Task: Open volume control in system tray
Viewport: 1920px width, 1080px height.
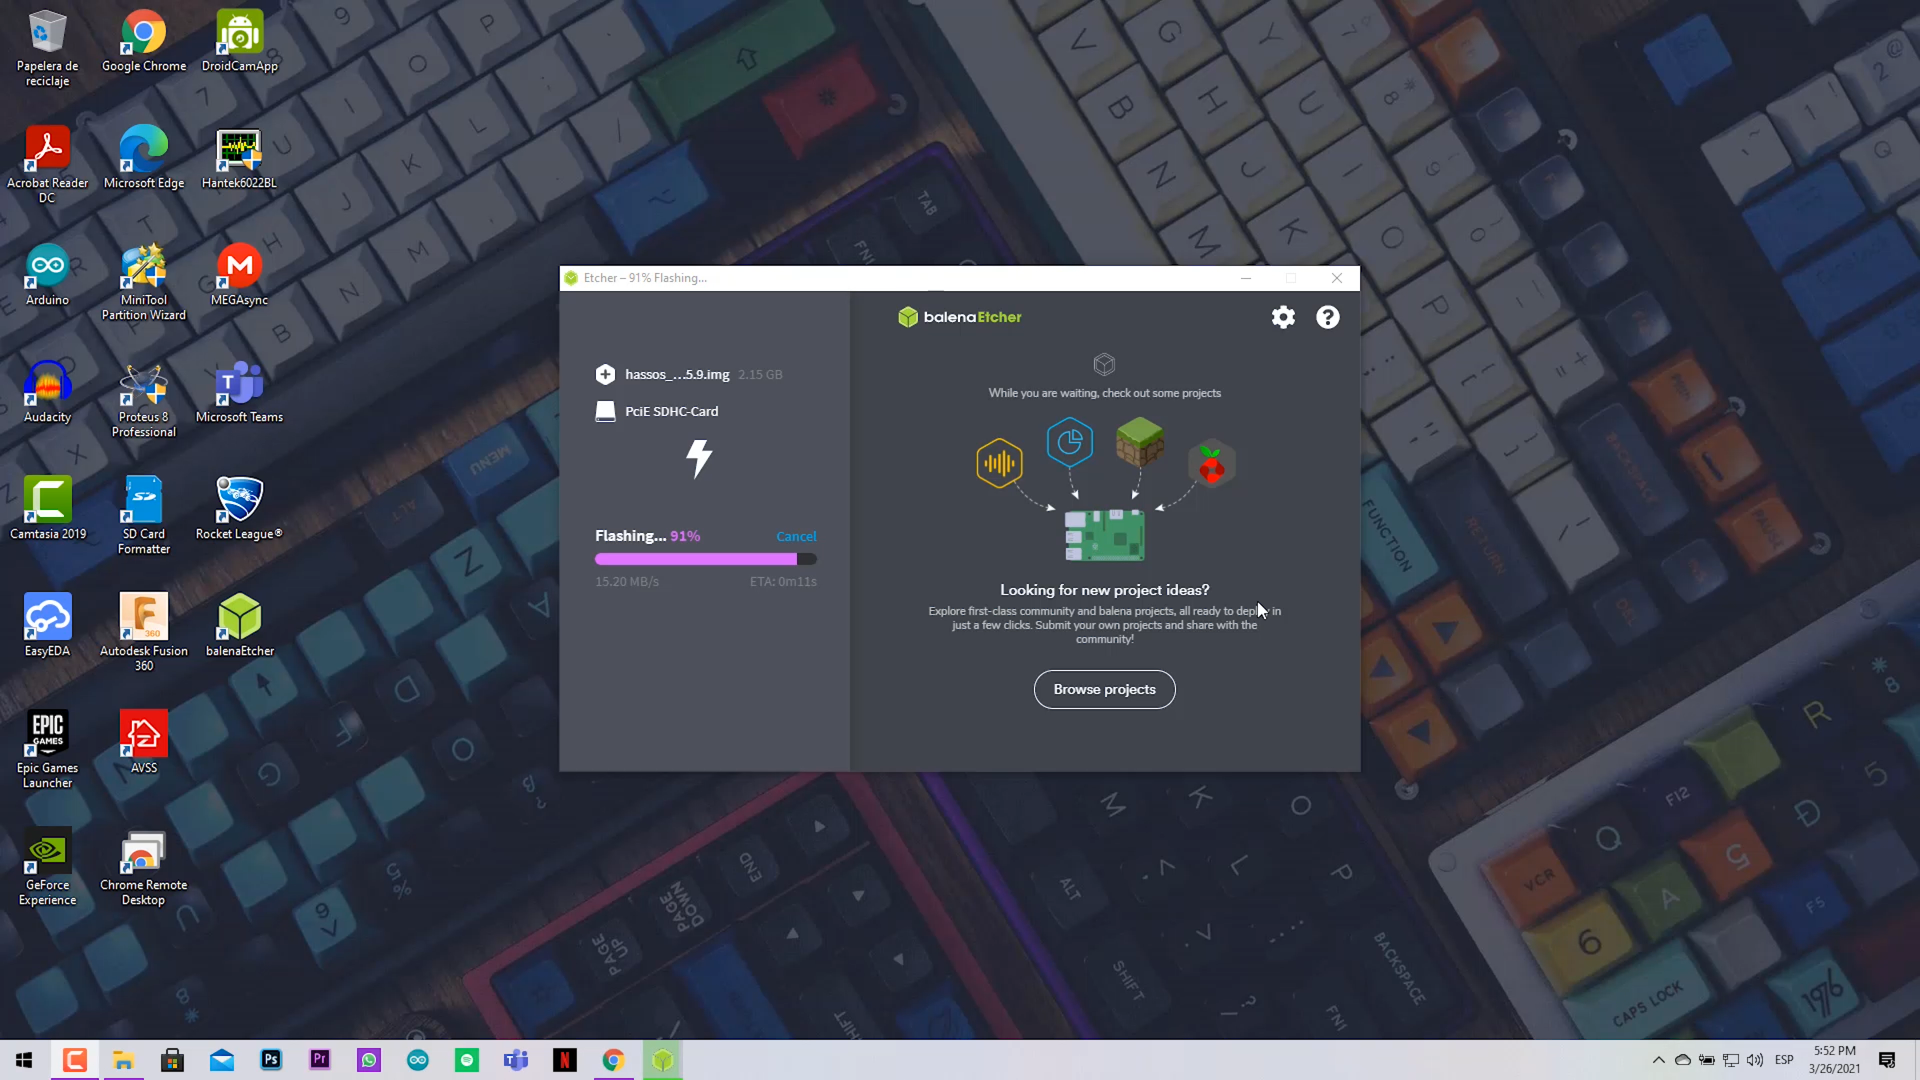Action: click(1755, 1060)
